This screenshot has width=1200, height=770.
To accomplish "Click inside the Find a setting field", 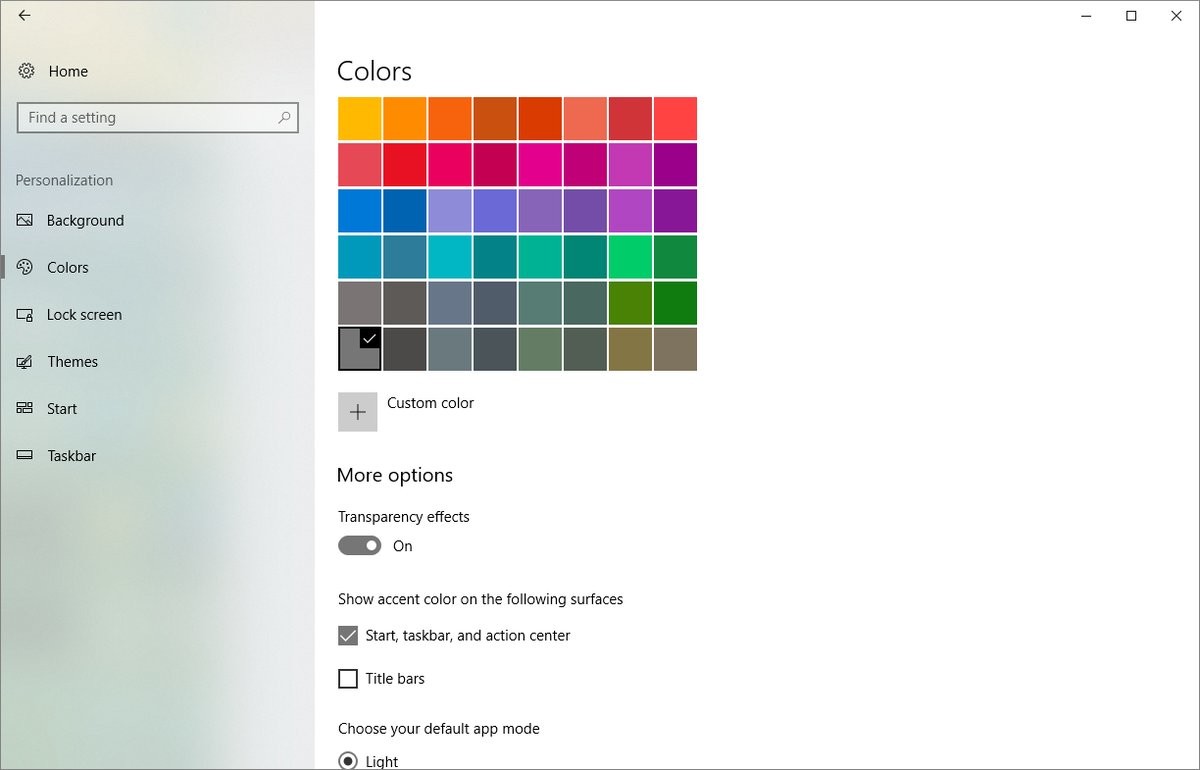I will [150, 117].
